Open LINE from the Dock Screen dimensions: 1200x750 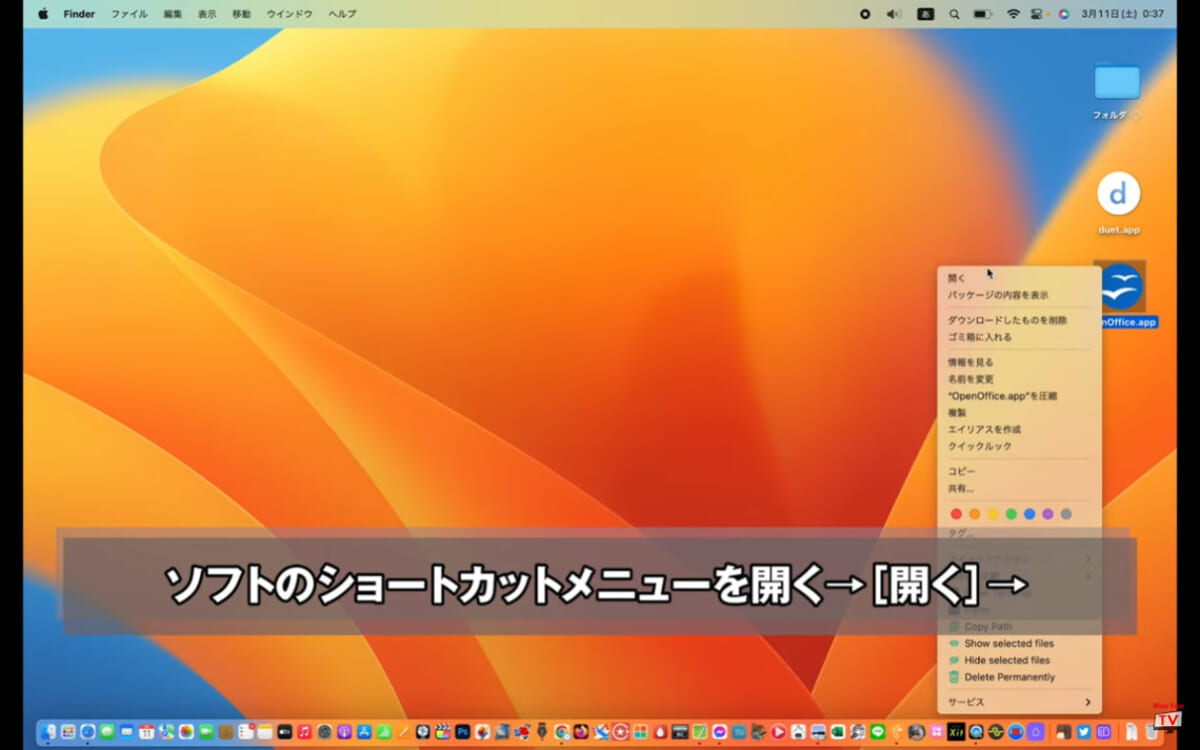tap(878, 732)
